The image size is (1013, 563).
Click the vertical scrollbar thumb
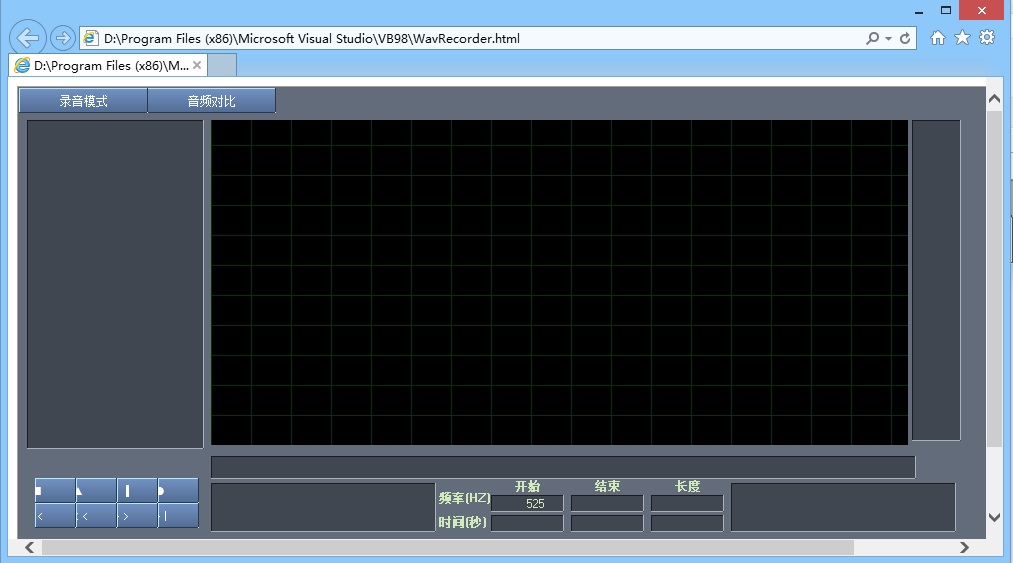pos(994,279)
